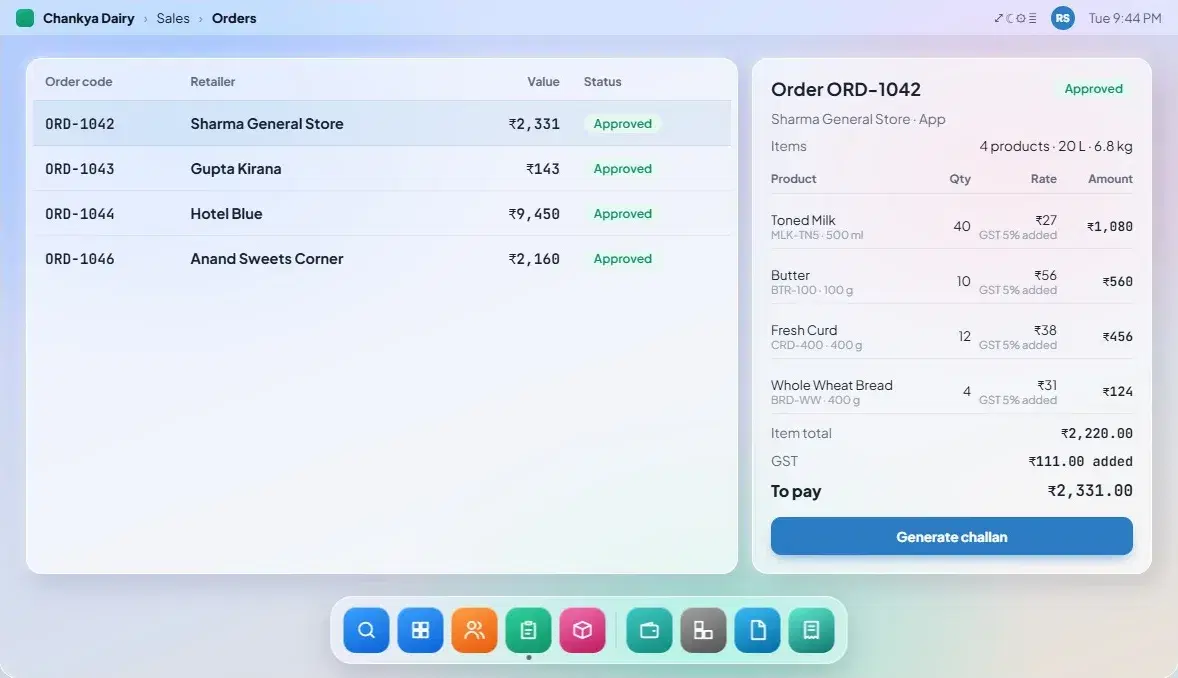This screenshot has width=1178, height=678.
Task: Select order row ORD-1044
Action: click(382, 213)
